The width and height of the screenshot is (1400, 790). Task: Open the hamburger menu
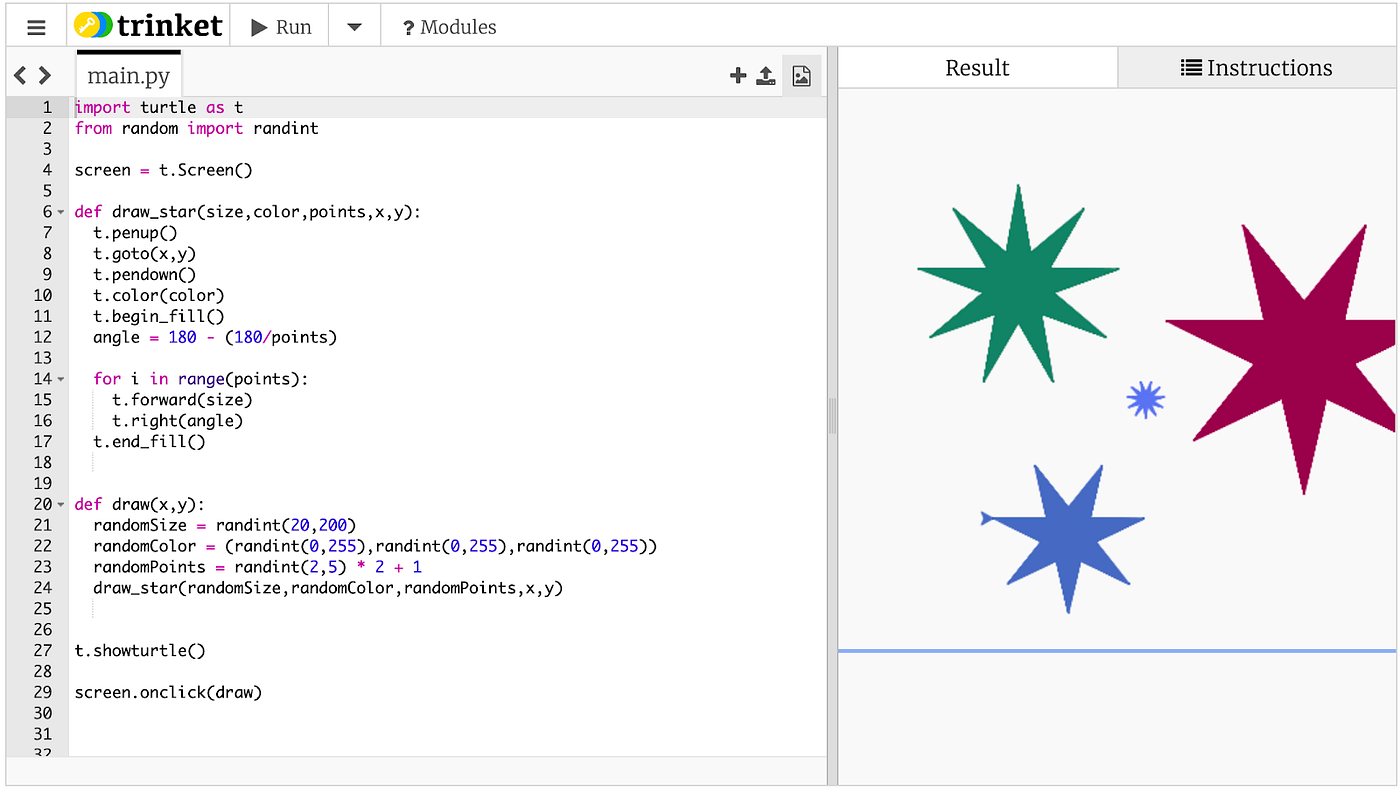[36, 26]
